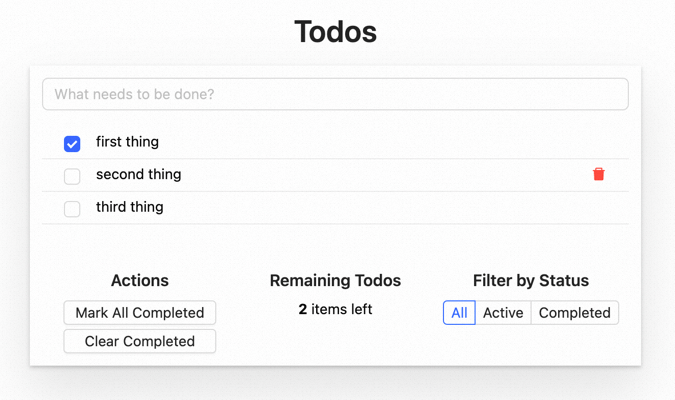The image size is (675, 400).
Task: Delete the 'second thing' todo with trash icon
Action: [x=599, y=174]
